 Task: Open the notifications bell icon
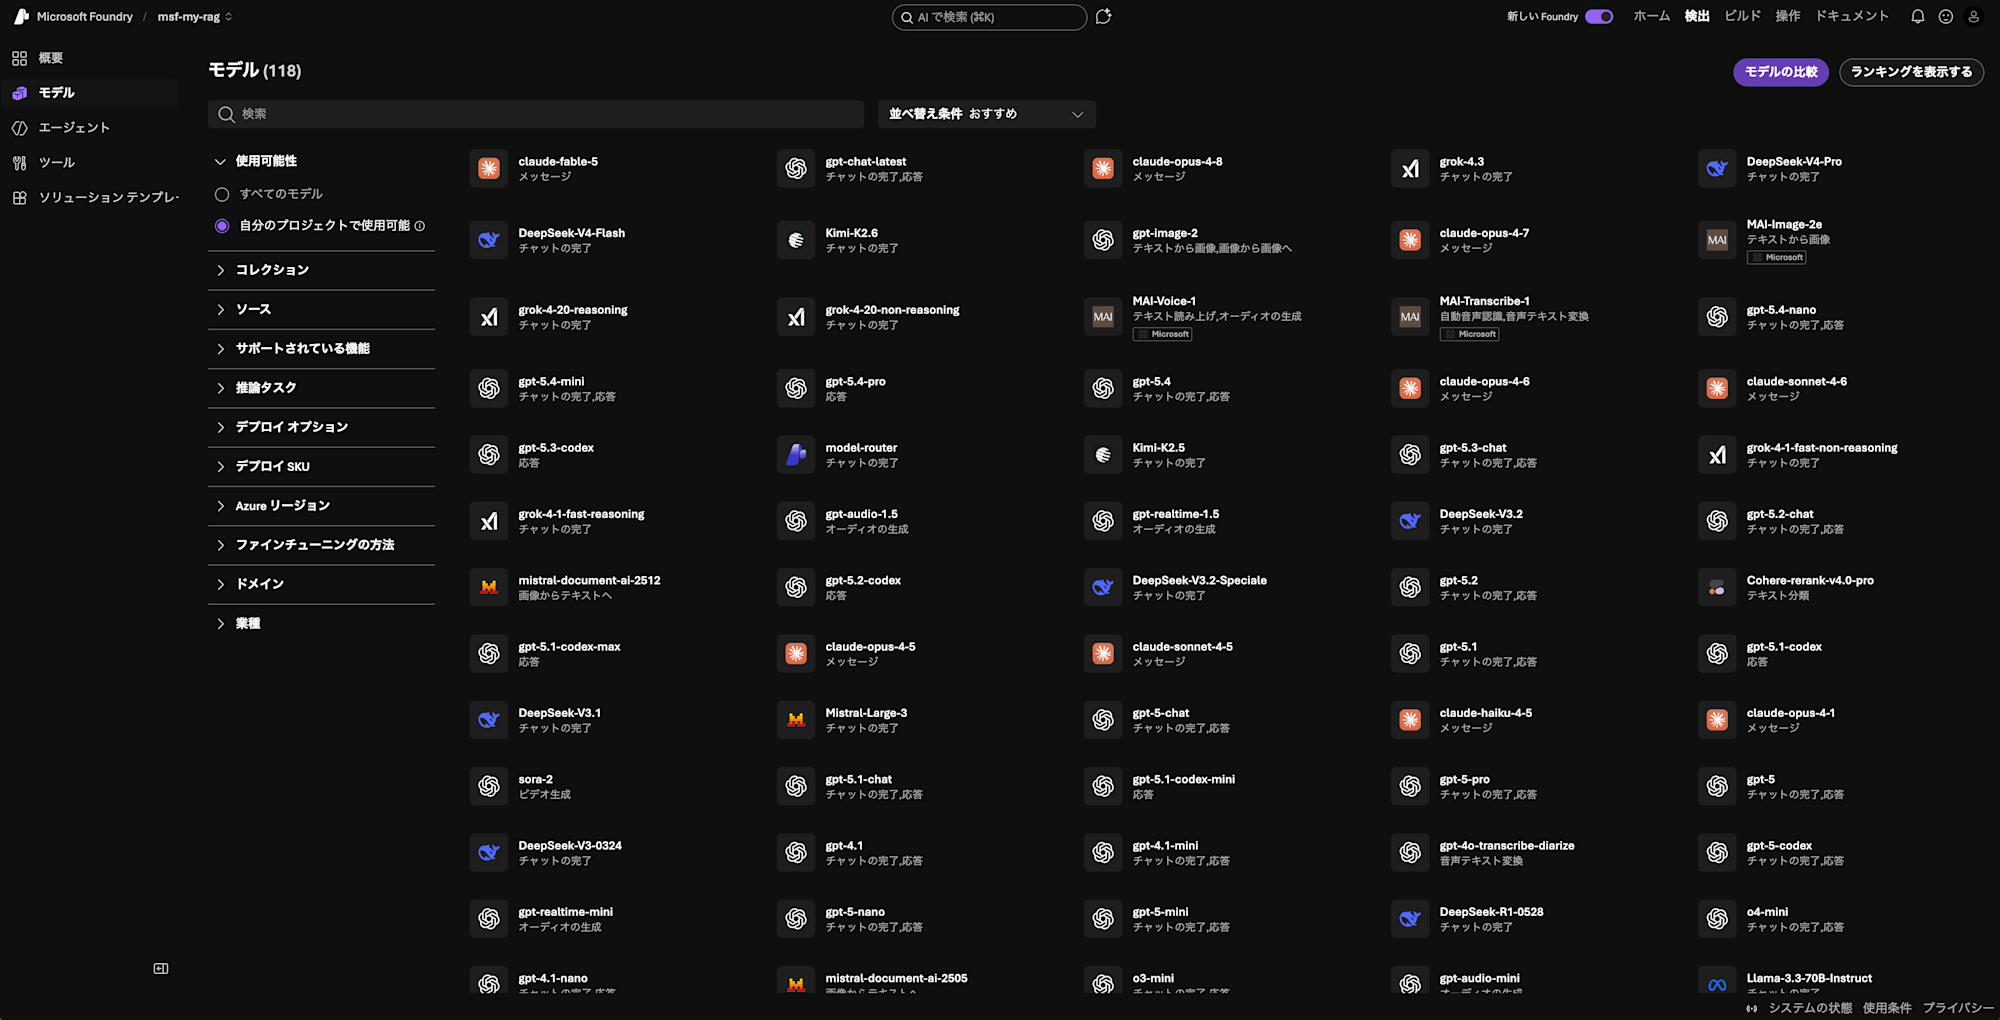point(1917,16)
